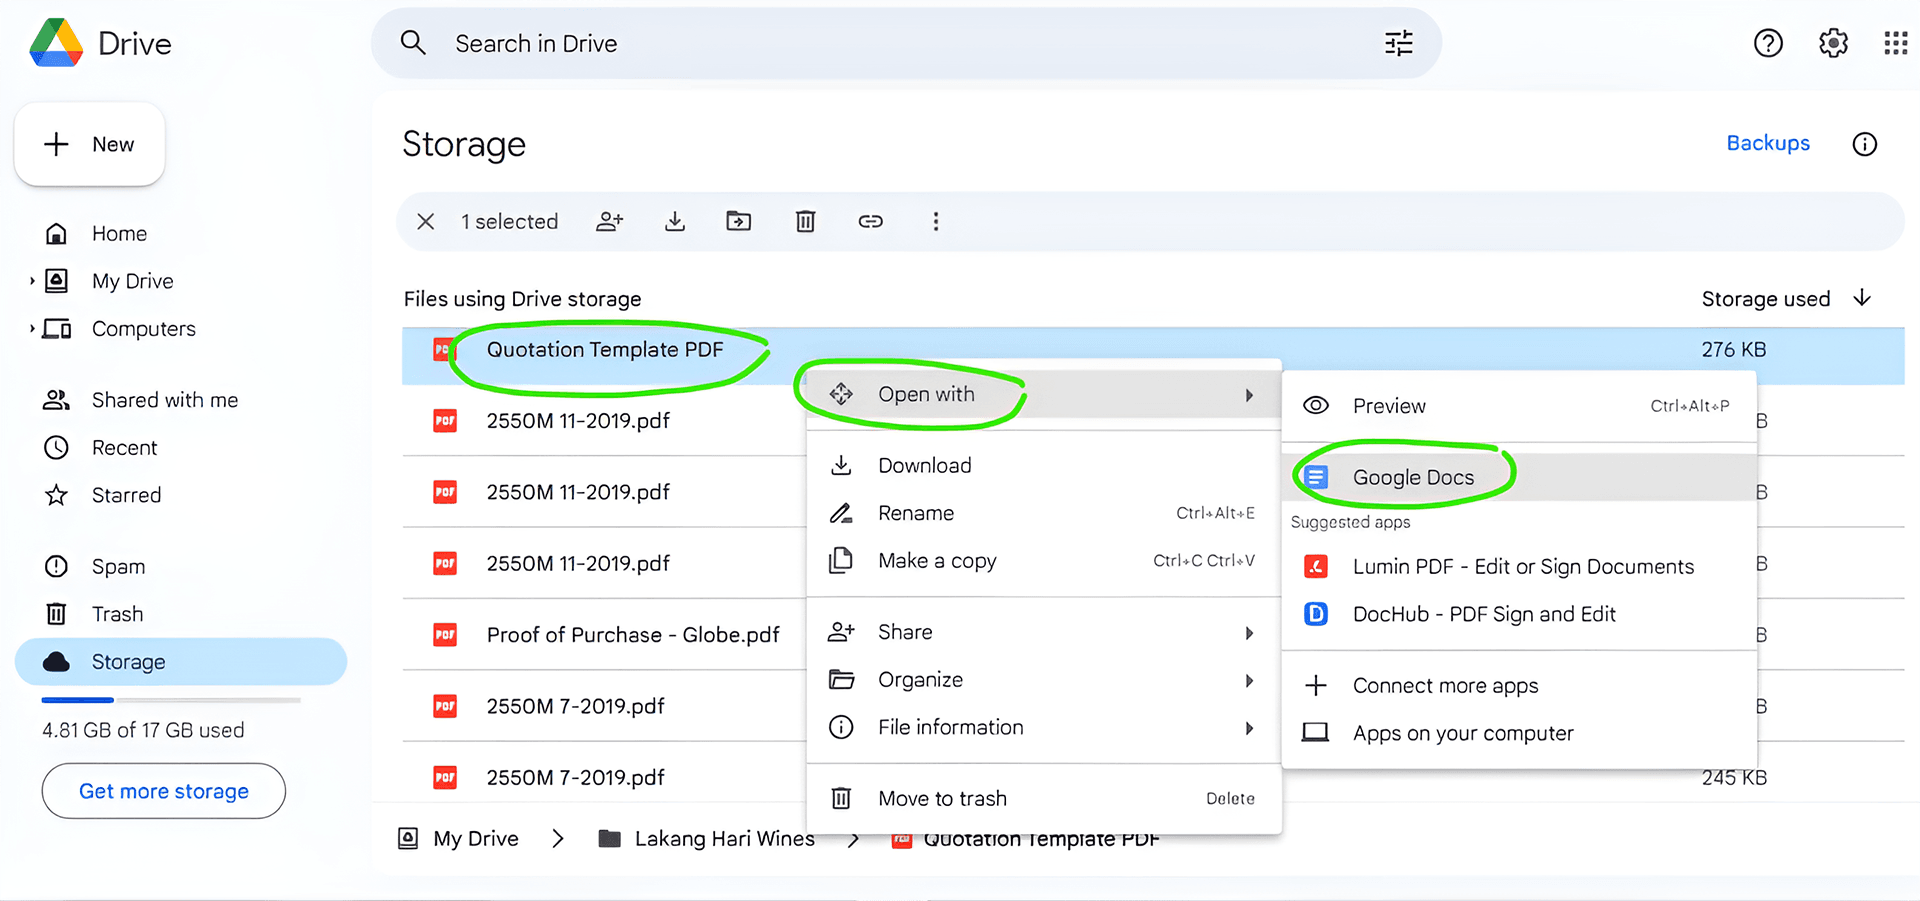Open the Help question mark icon
Image resolution: width=1920 pixels, height=901 pixels.
point(1768,43)
